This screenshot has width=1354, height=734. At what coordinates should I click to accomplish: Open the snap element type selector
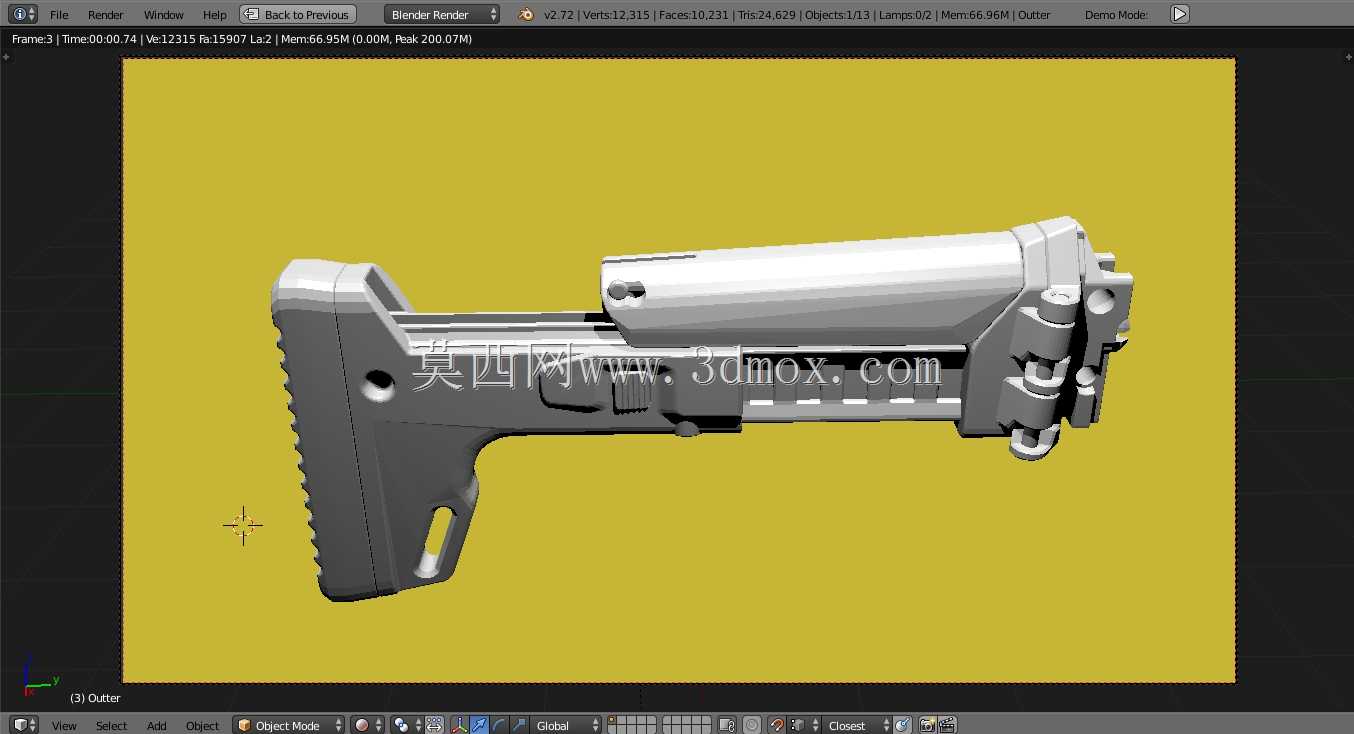(x=804, y=725)
